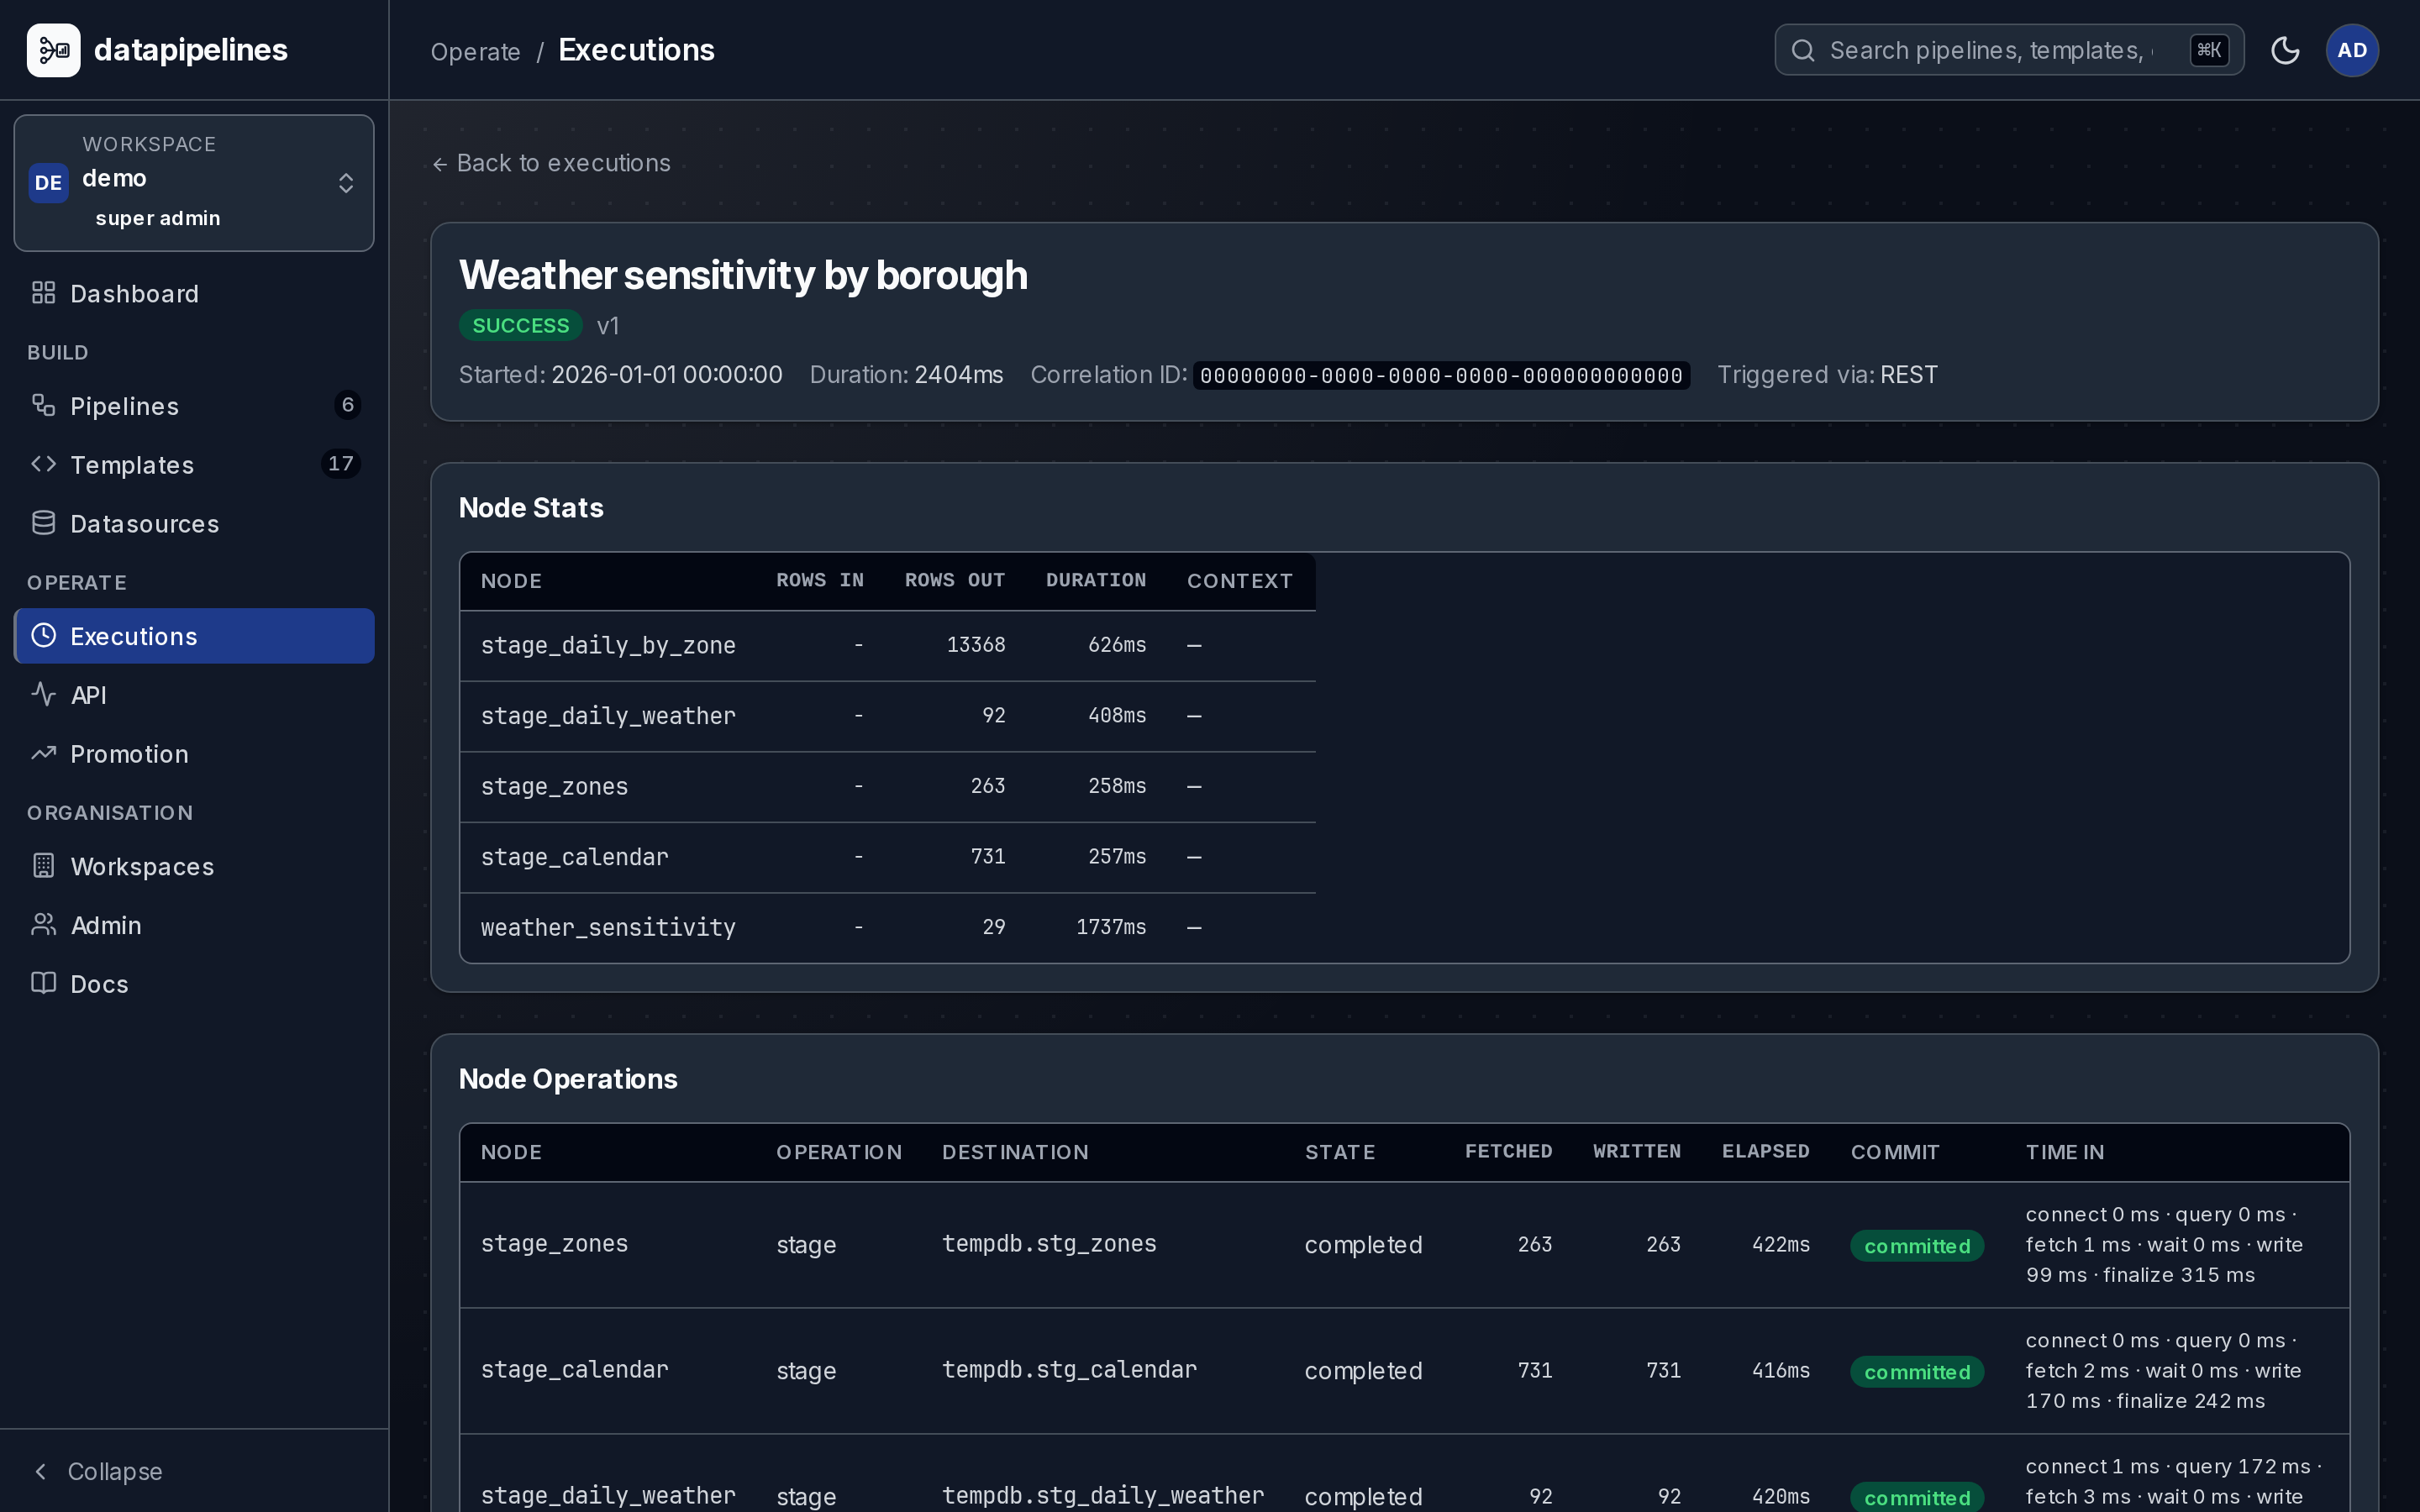
Task: Click committed badge for stage_calendar
Action: pos(1917,1371)
